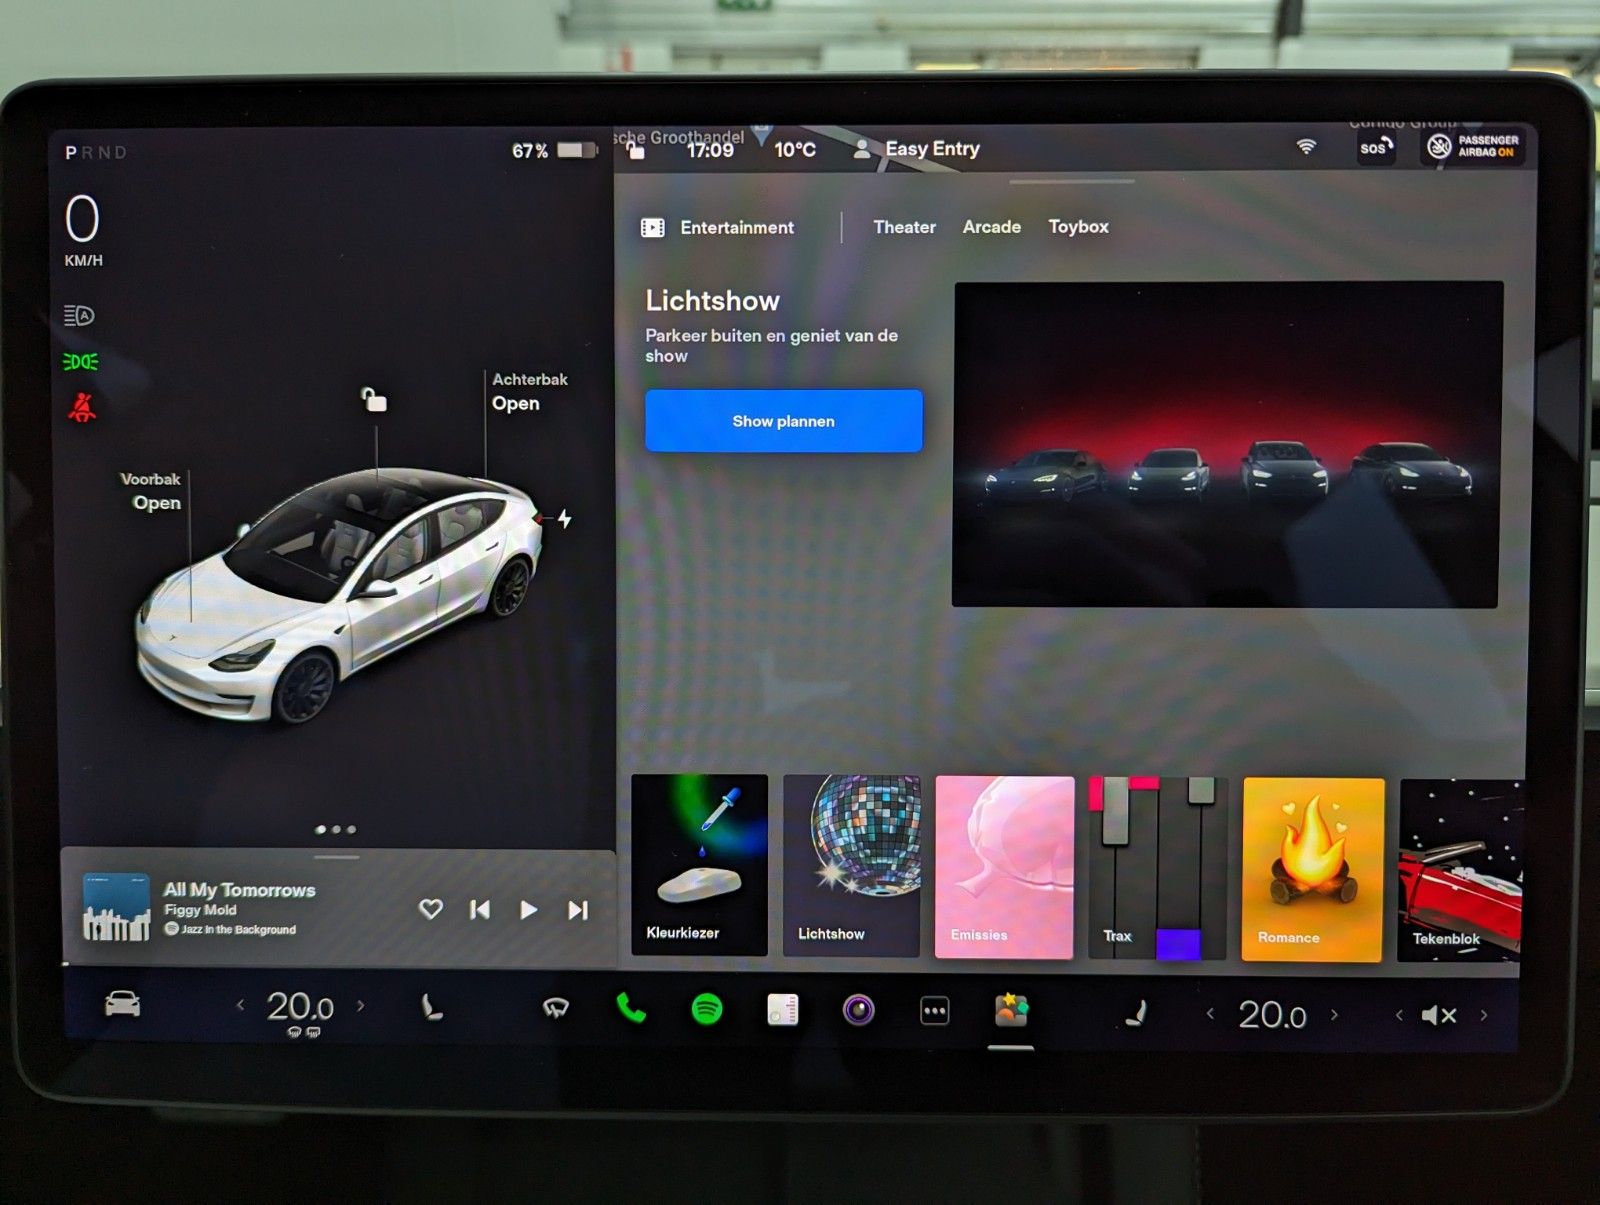Tap Achterbak Open to close trunk
The width and height of the screenshot is (1600, 1205).
(529, 392)
